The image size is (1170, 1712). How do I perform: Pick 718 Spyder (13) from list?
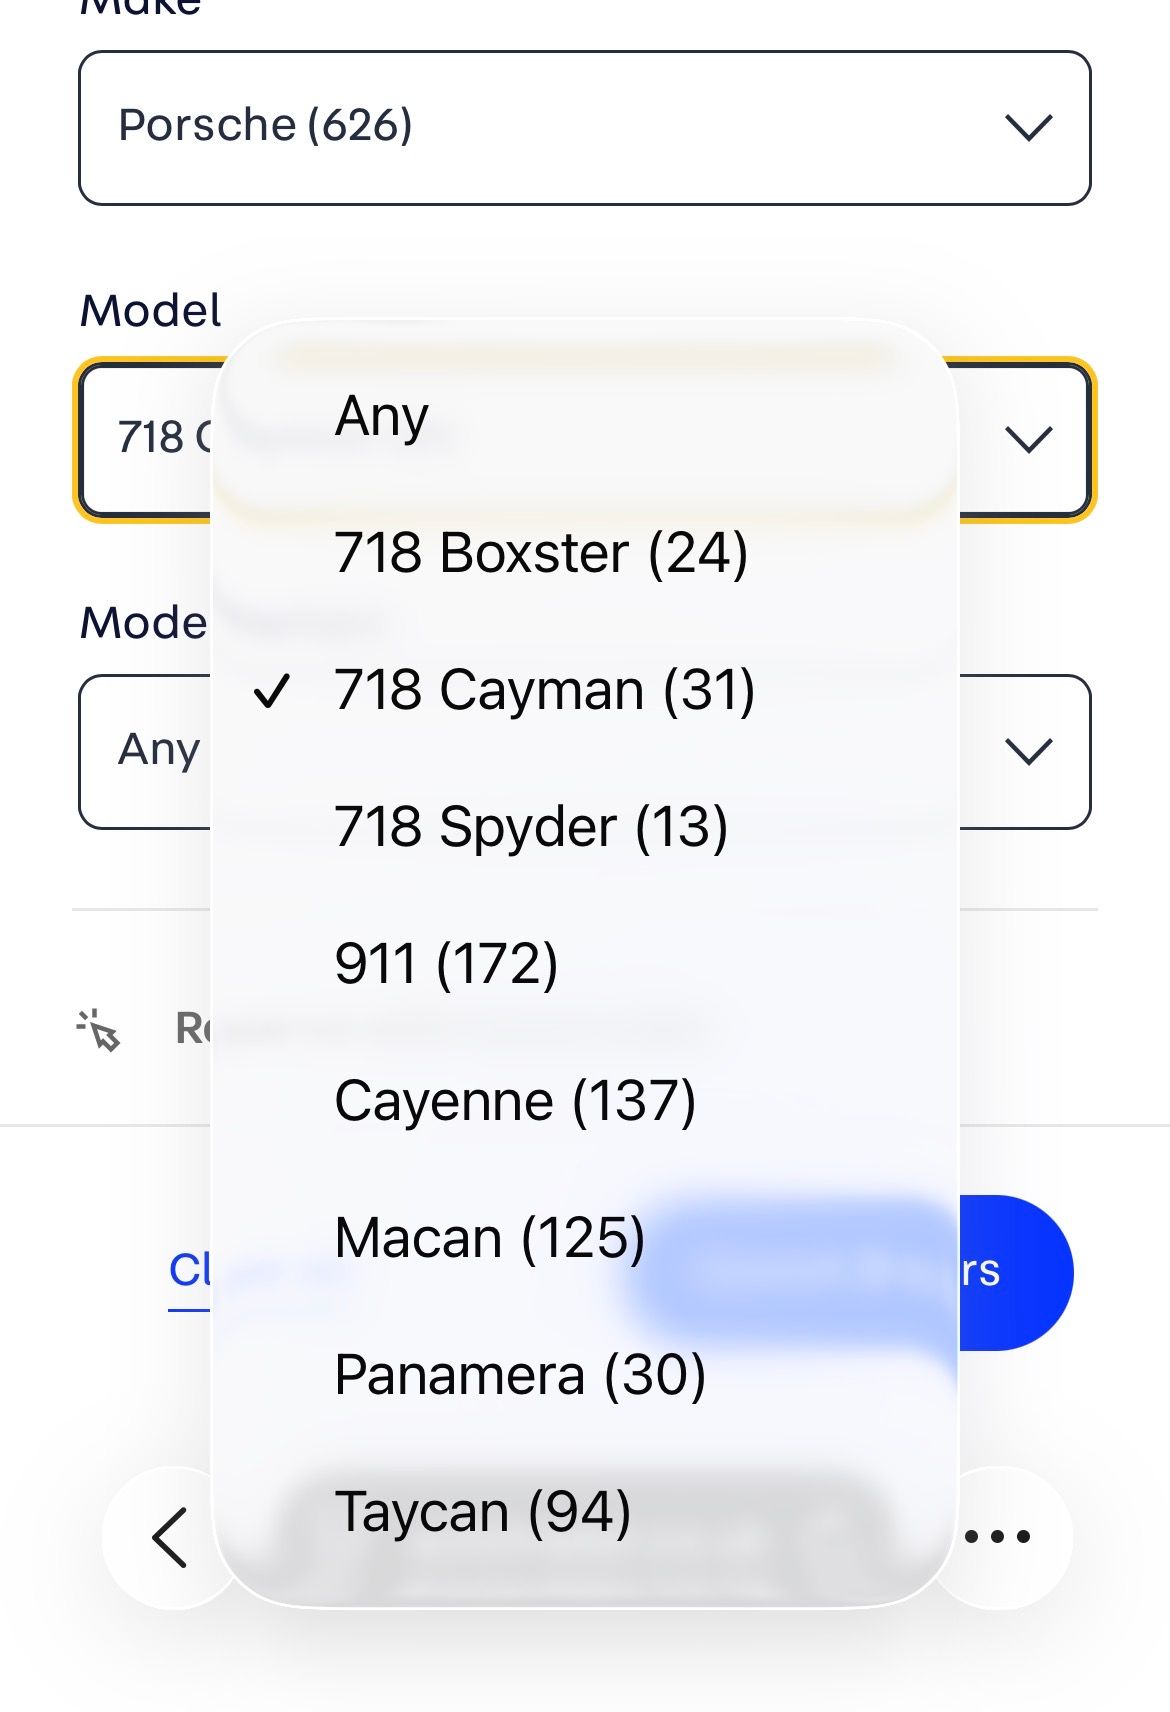pos(530,827)
